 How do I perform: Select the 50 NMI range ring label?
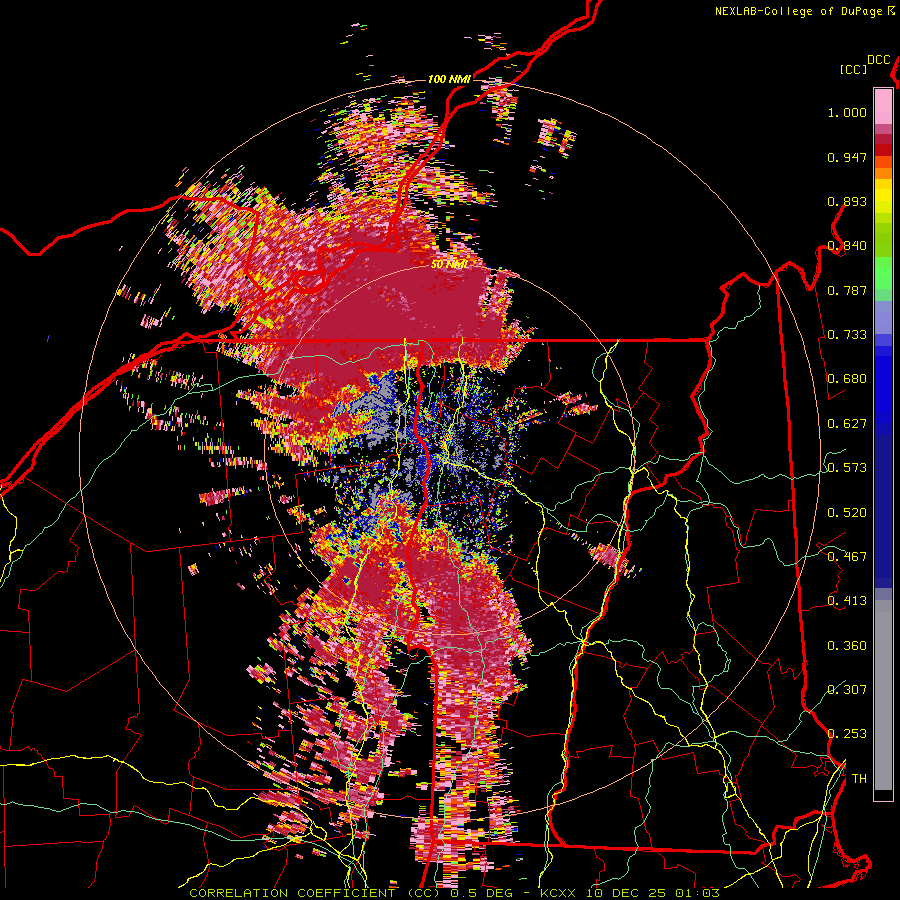tap(449, 264)
